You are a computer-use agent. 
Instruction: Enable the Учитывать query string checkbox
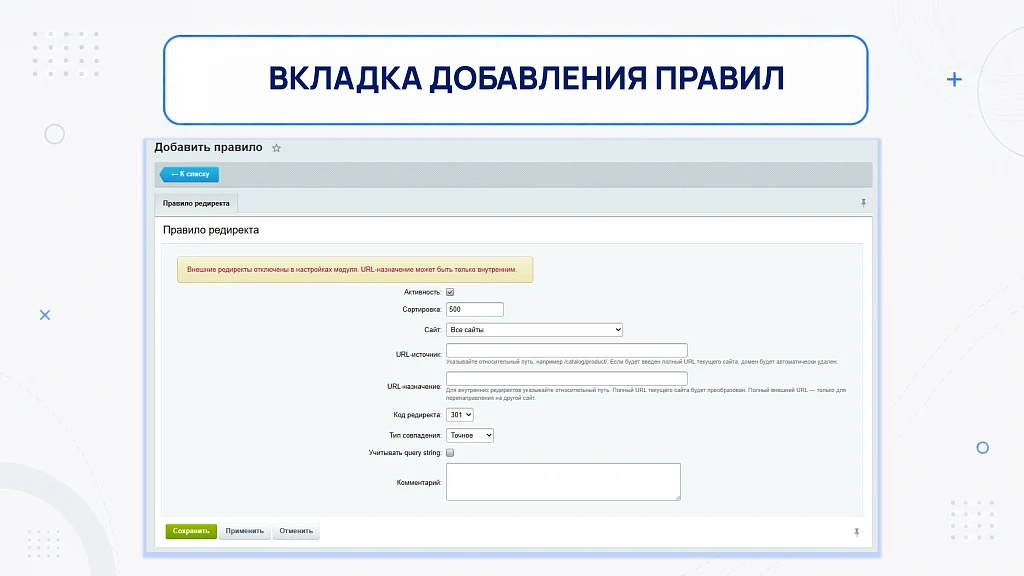point(450,453)
